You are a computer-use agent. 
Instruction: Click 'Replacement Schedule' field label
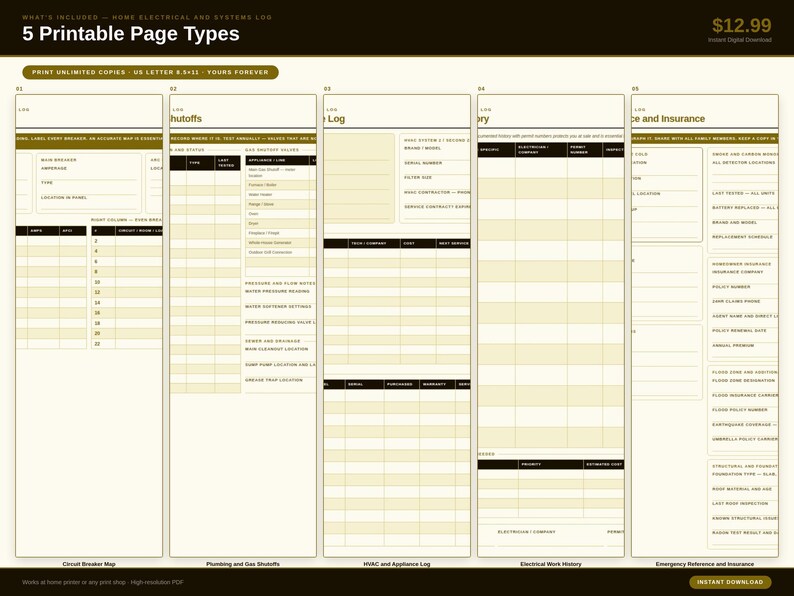pos(742,237)
